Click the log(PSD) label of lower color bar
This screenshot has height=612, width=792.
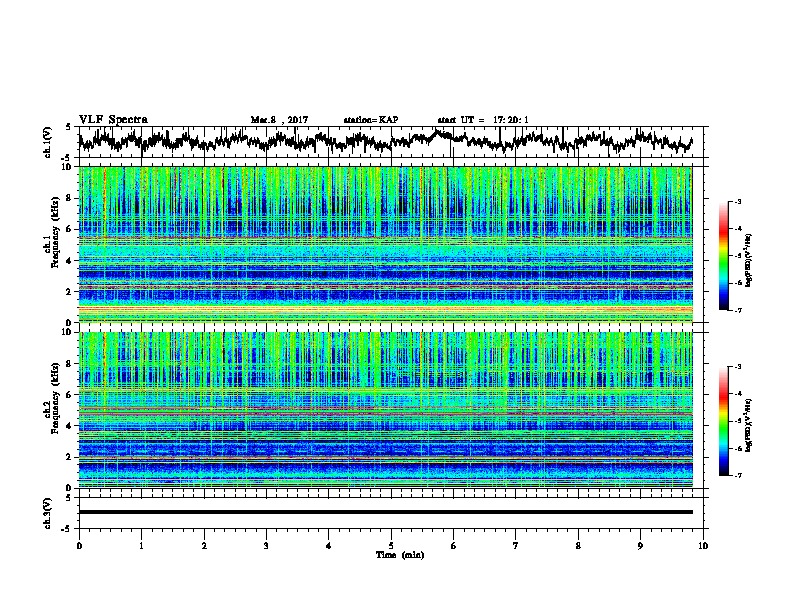749,425
